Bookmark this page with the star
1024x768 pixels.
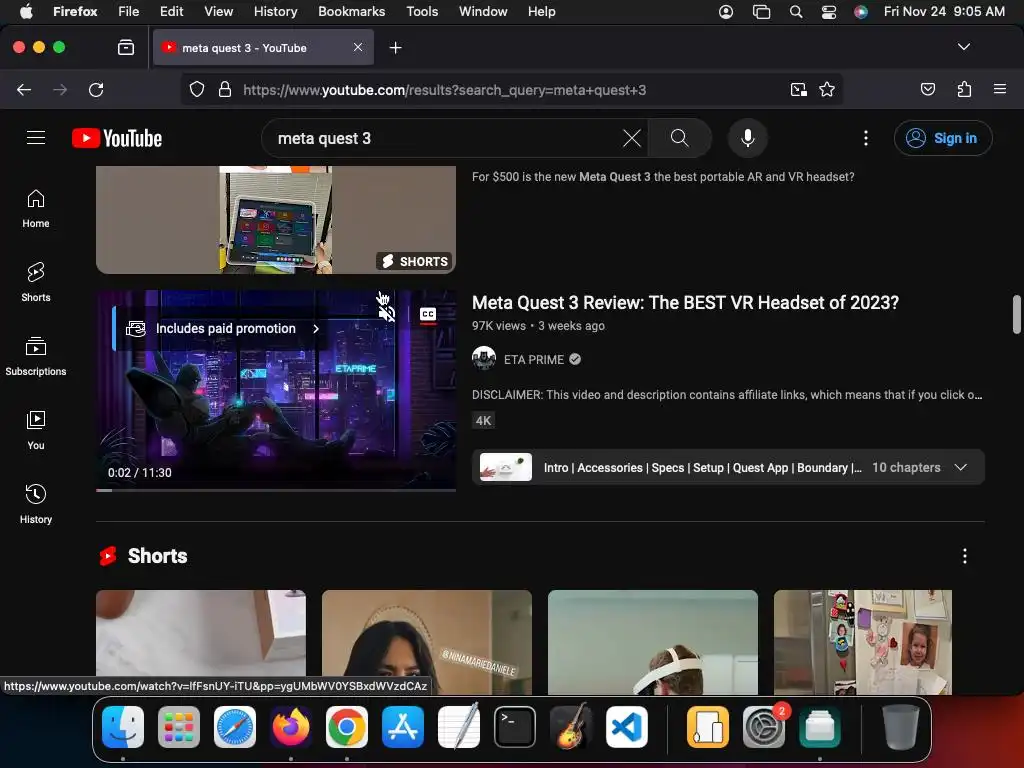coord(827,89)
